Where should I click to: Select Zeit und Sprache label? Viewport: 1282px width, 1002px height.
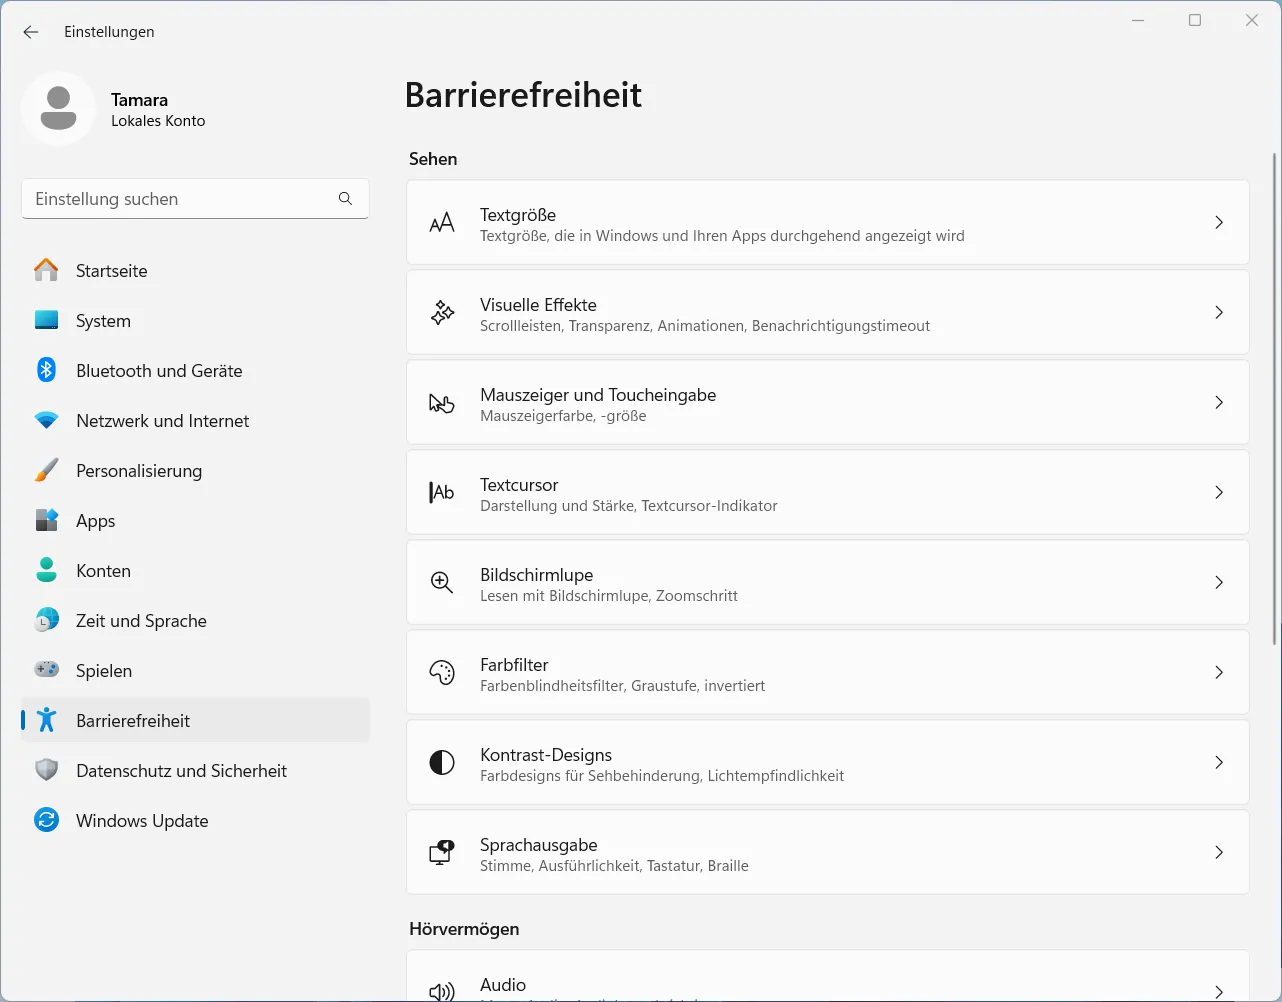(x=141, y=621)
